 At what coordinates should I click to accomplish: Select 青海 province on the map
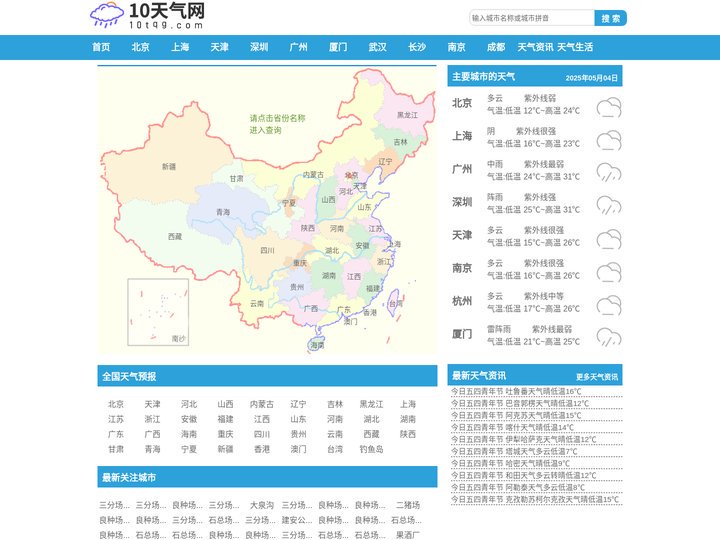(223, 212)
